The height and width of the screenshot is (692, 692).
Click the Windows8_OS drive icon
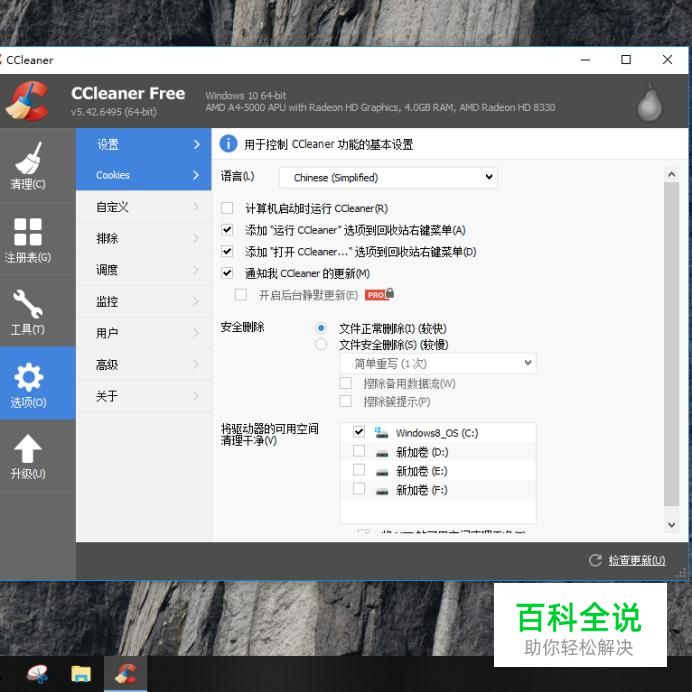[381, 432]
